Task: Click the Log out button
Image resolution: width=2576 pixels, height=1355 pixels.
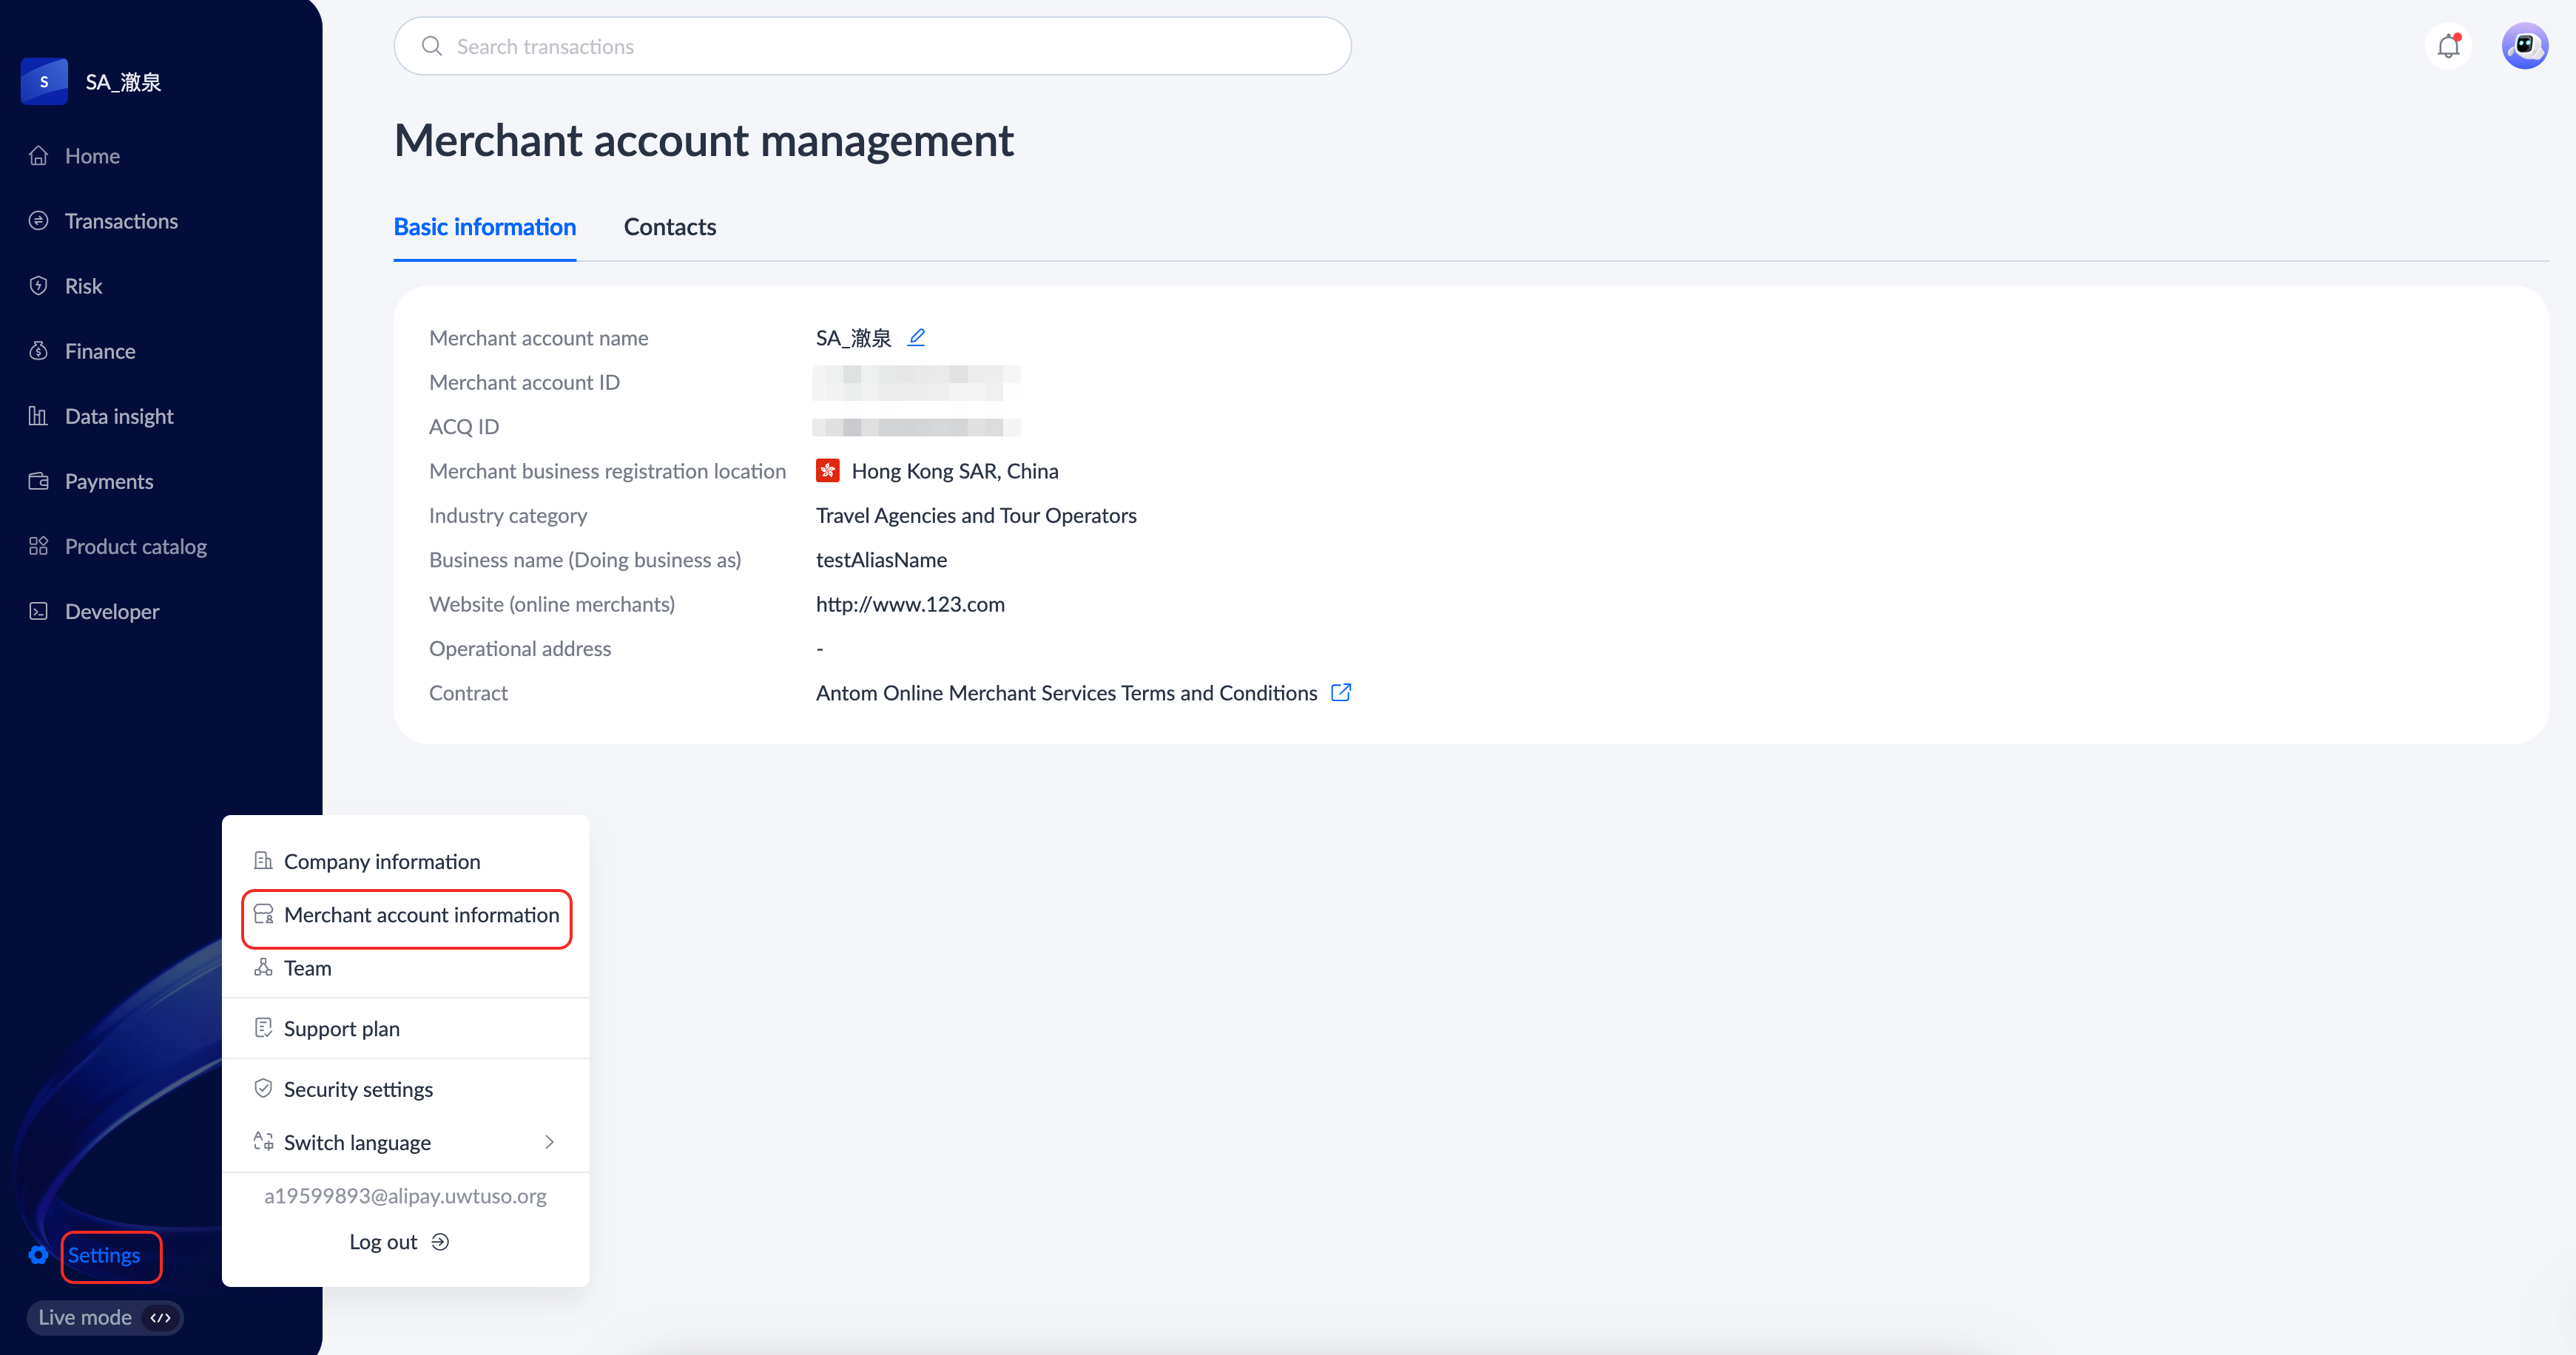Action: click(x=383, y=1241)
